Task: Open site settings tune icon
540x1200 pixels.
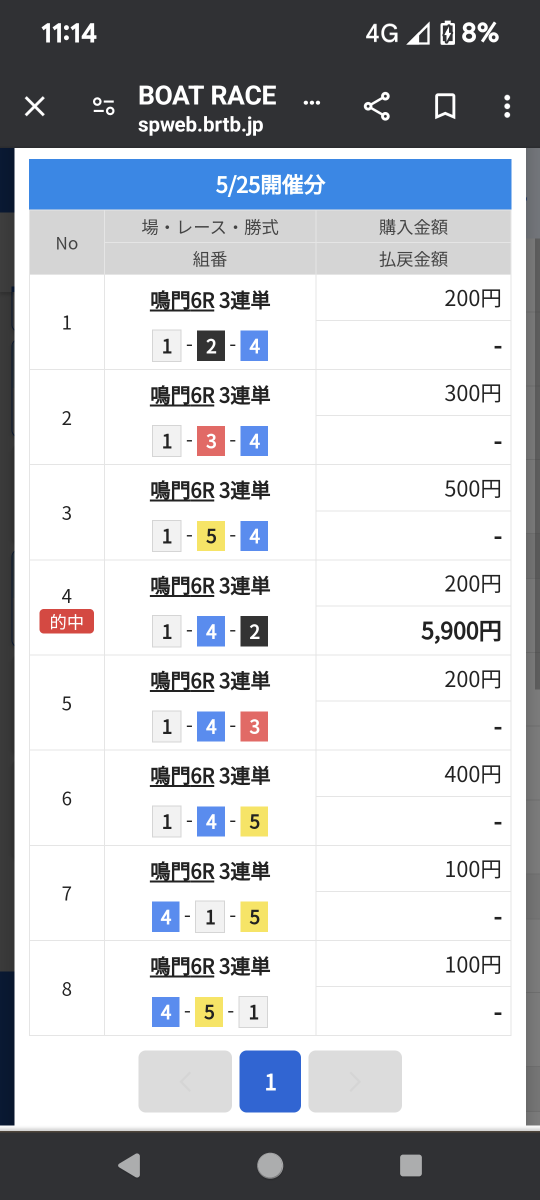Action: [103, 107]
